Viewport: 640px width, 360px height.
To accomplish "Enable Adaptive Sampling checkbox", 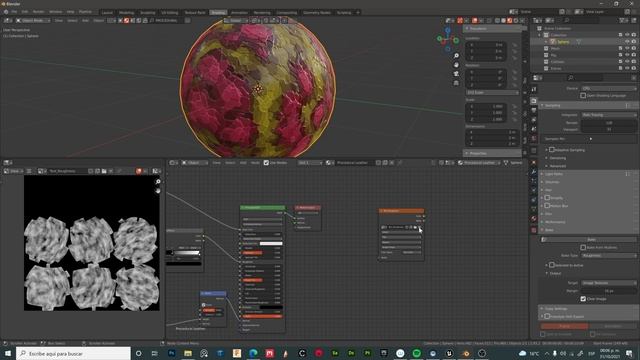I will 551,150.
